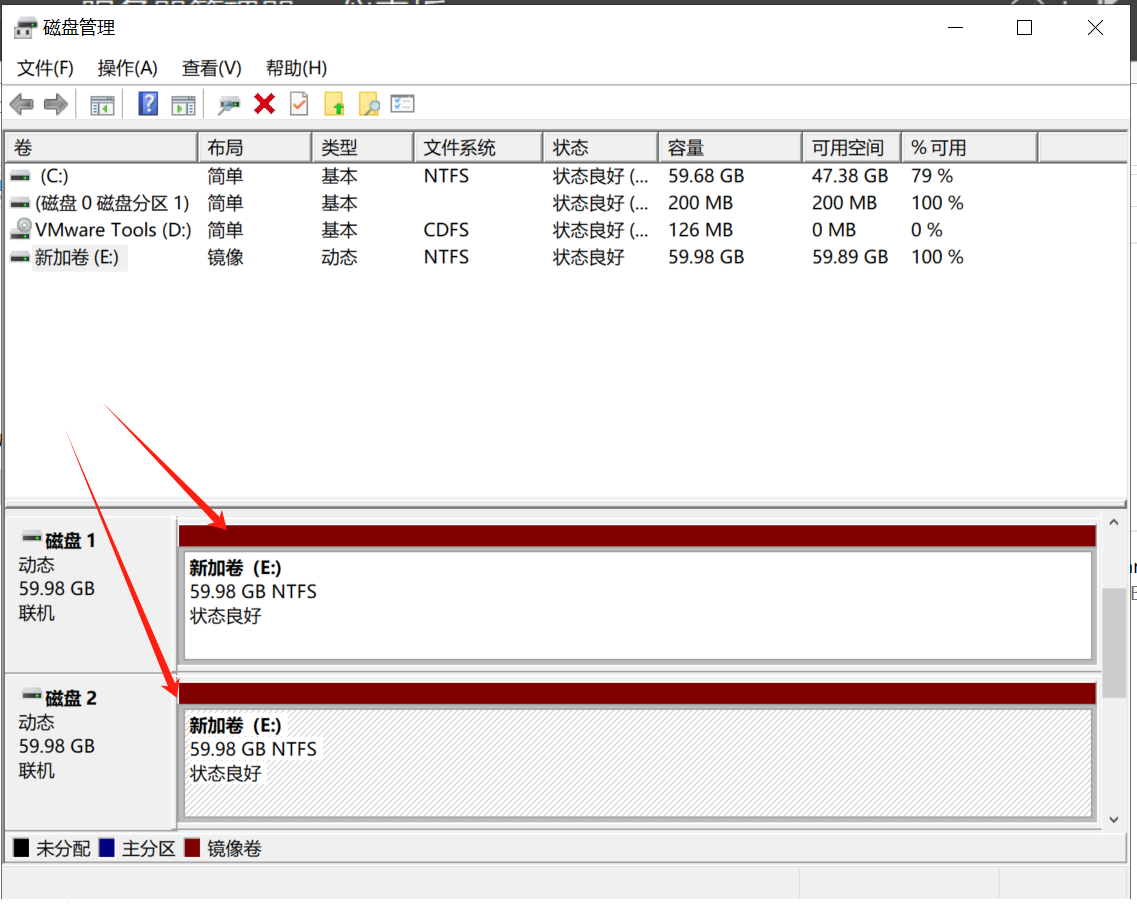Sort by the 布局 column header
Viewport: 1137px width, 904px height.
pyautogui.click(x=255, y=148)
